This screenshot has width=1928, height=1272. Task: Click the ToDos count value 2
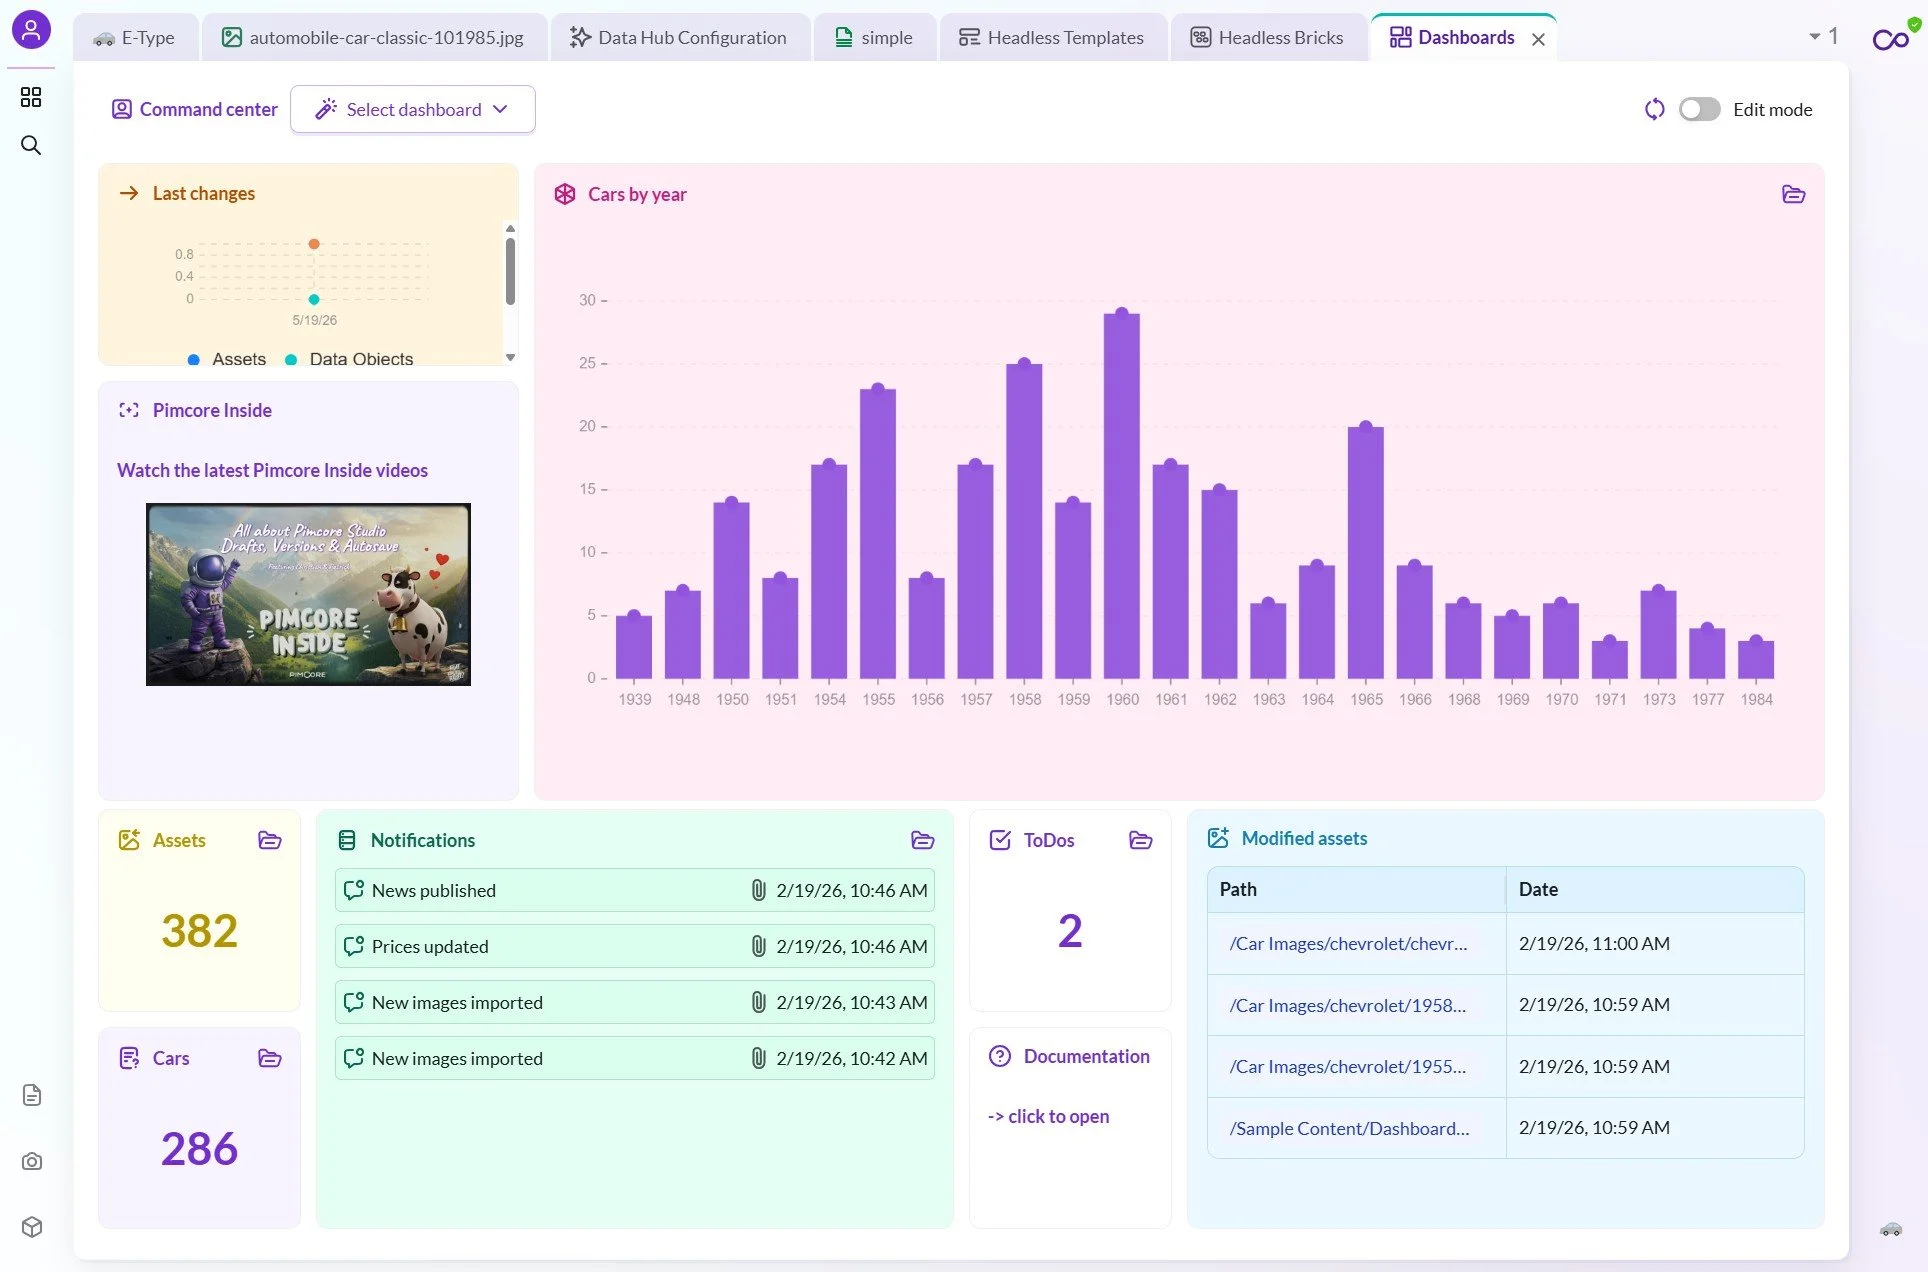click(x=1070, y=931)
